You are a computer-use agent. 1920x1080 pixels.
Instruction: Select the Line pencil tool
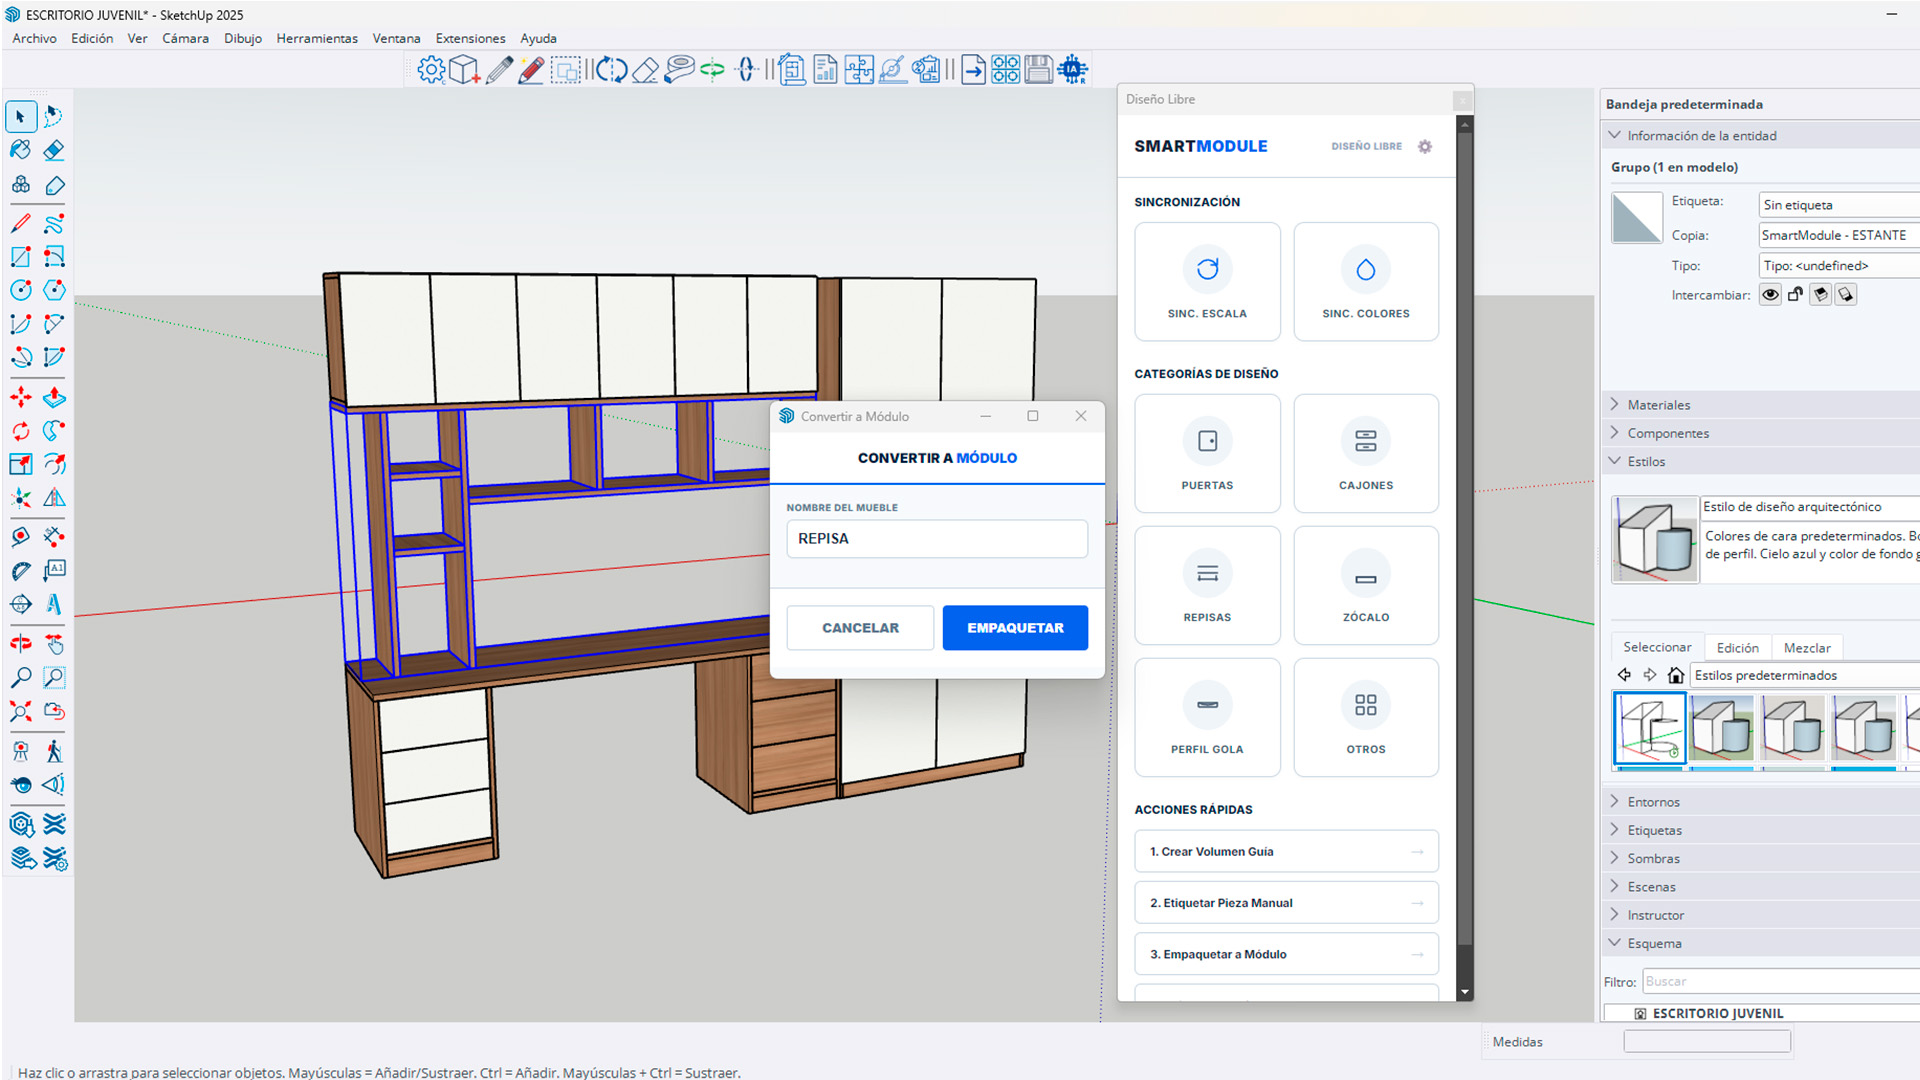point(21,223)
